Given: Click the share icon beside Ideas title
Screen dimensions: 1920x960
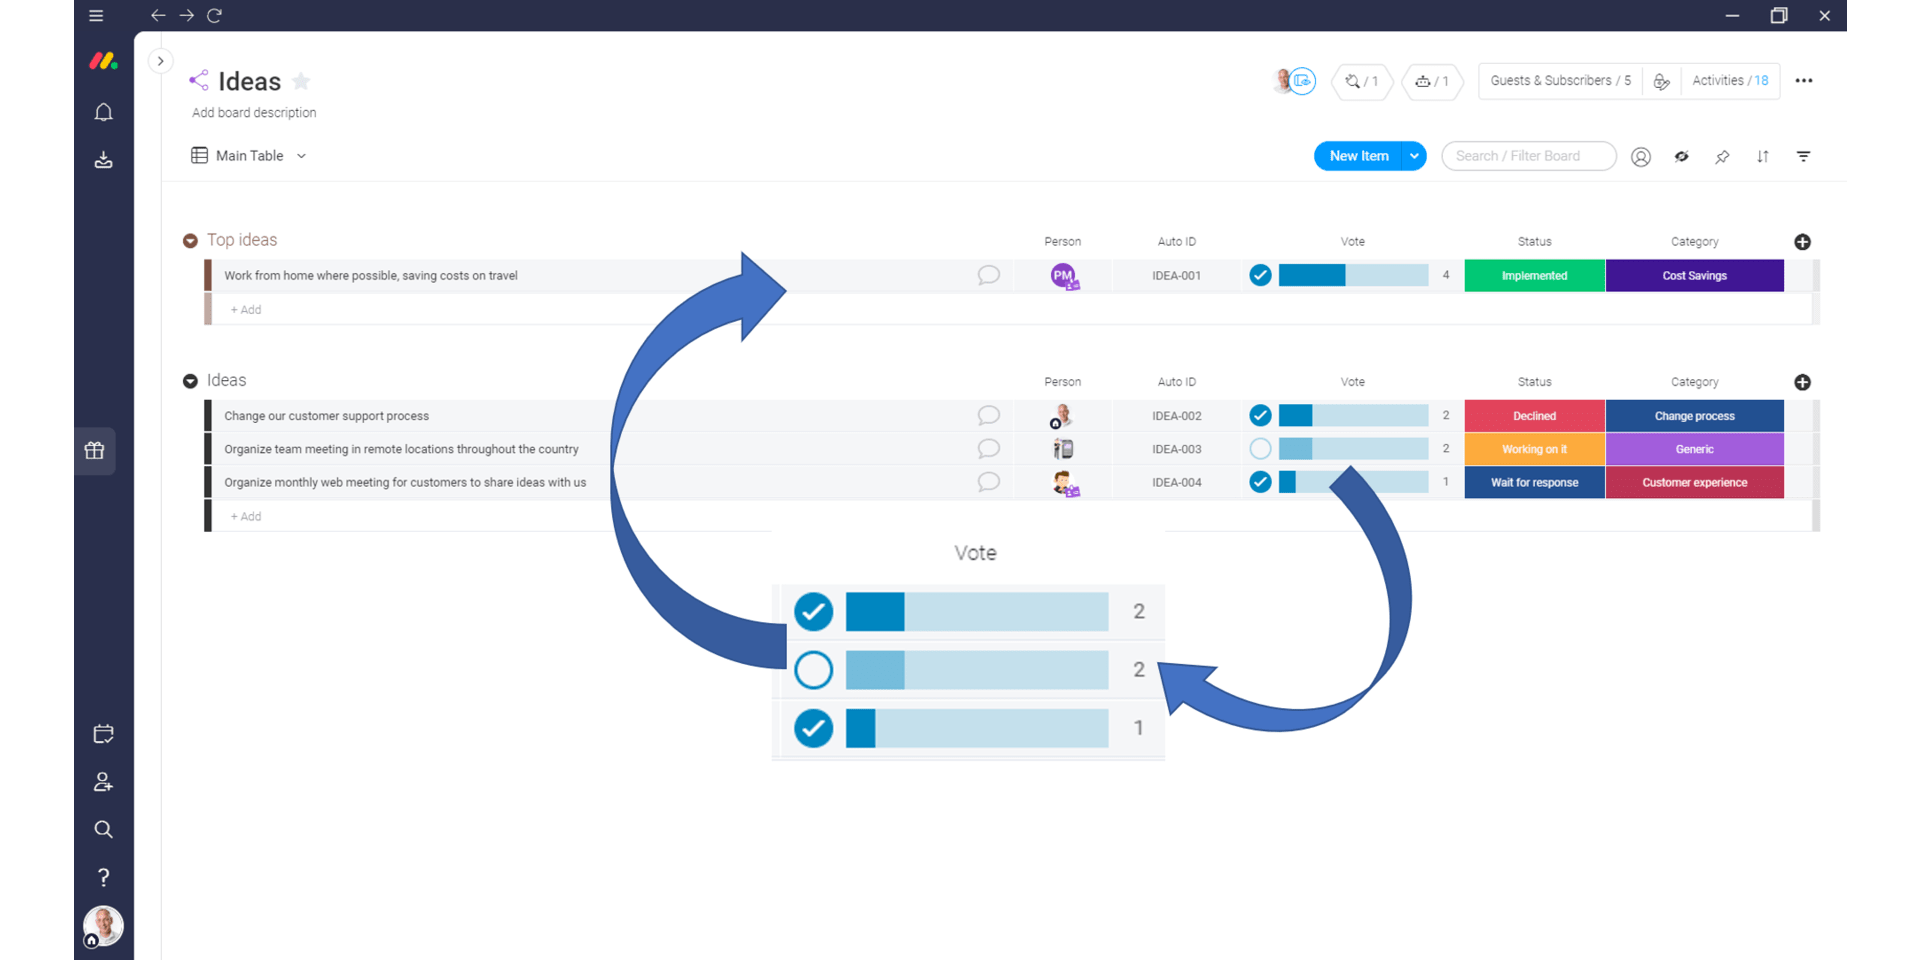Looking at the screenshot, I should pos(198,80).
